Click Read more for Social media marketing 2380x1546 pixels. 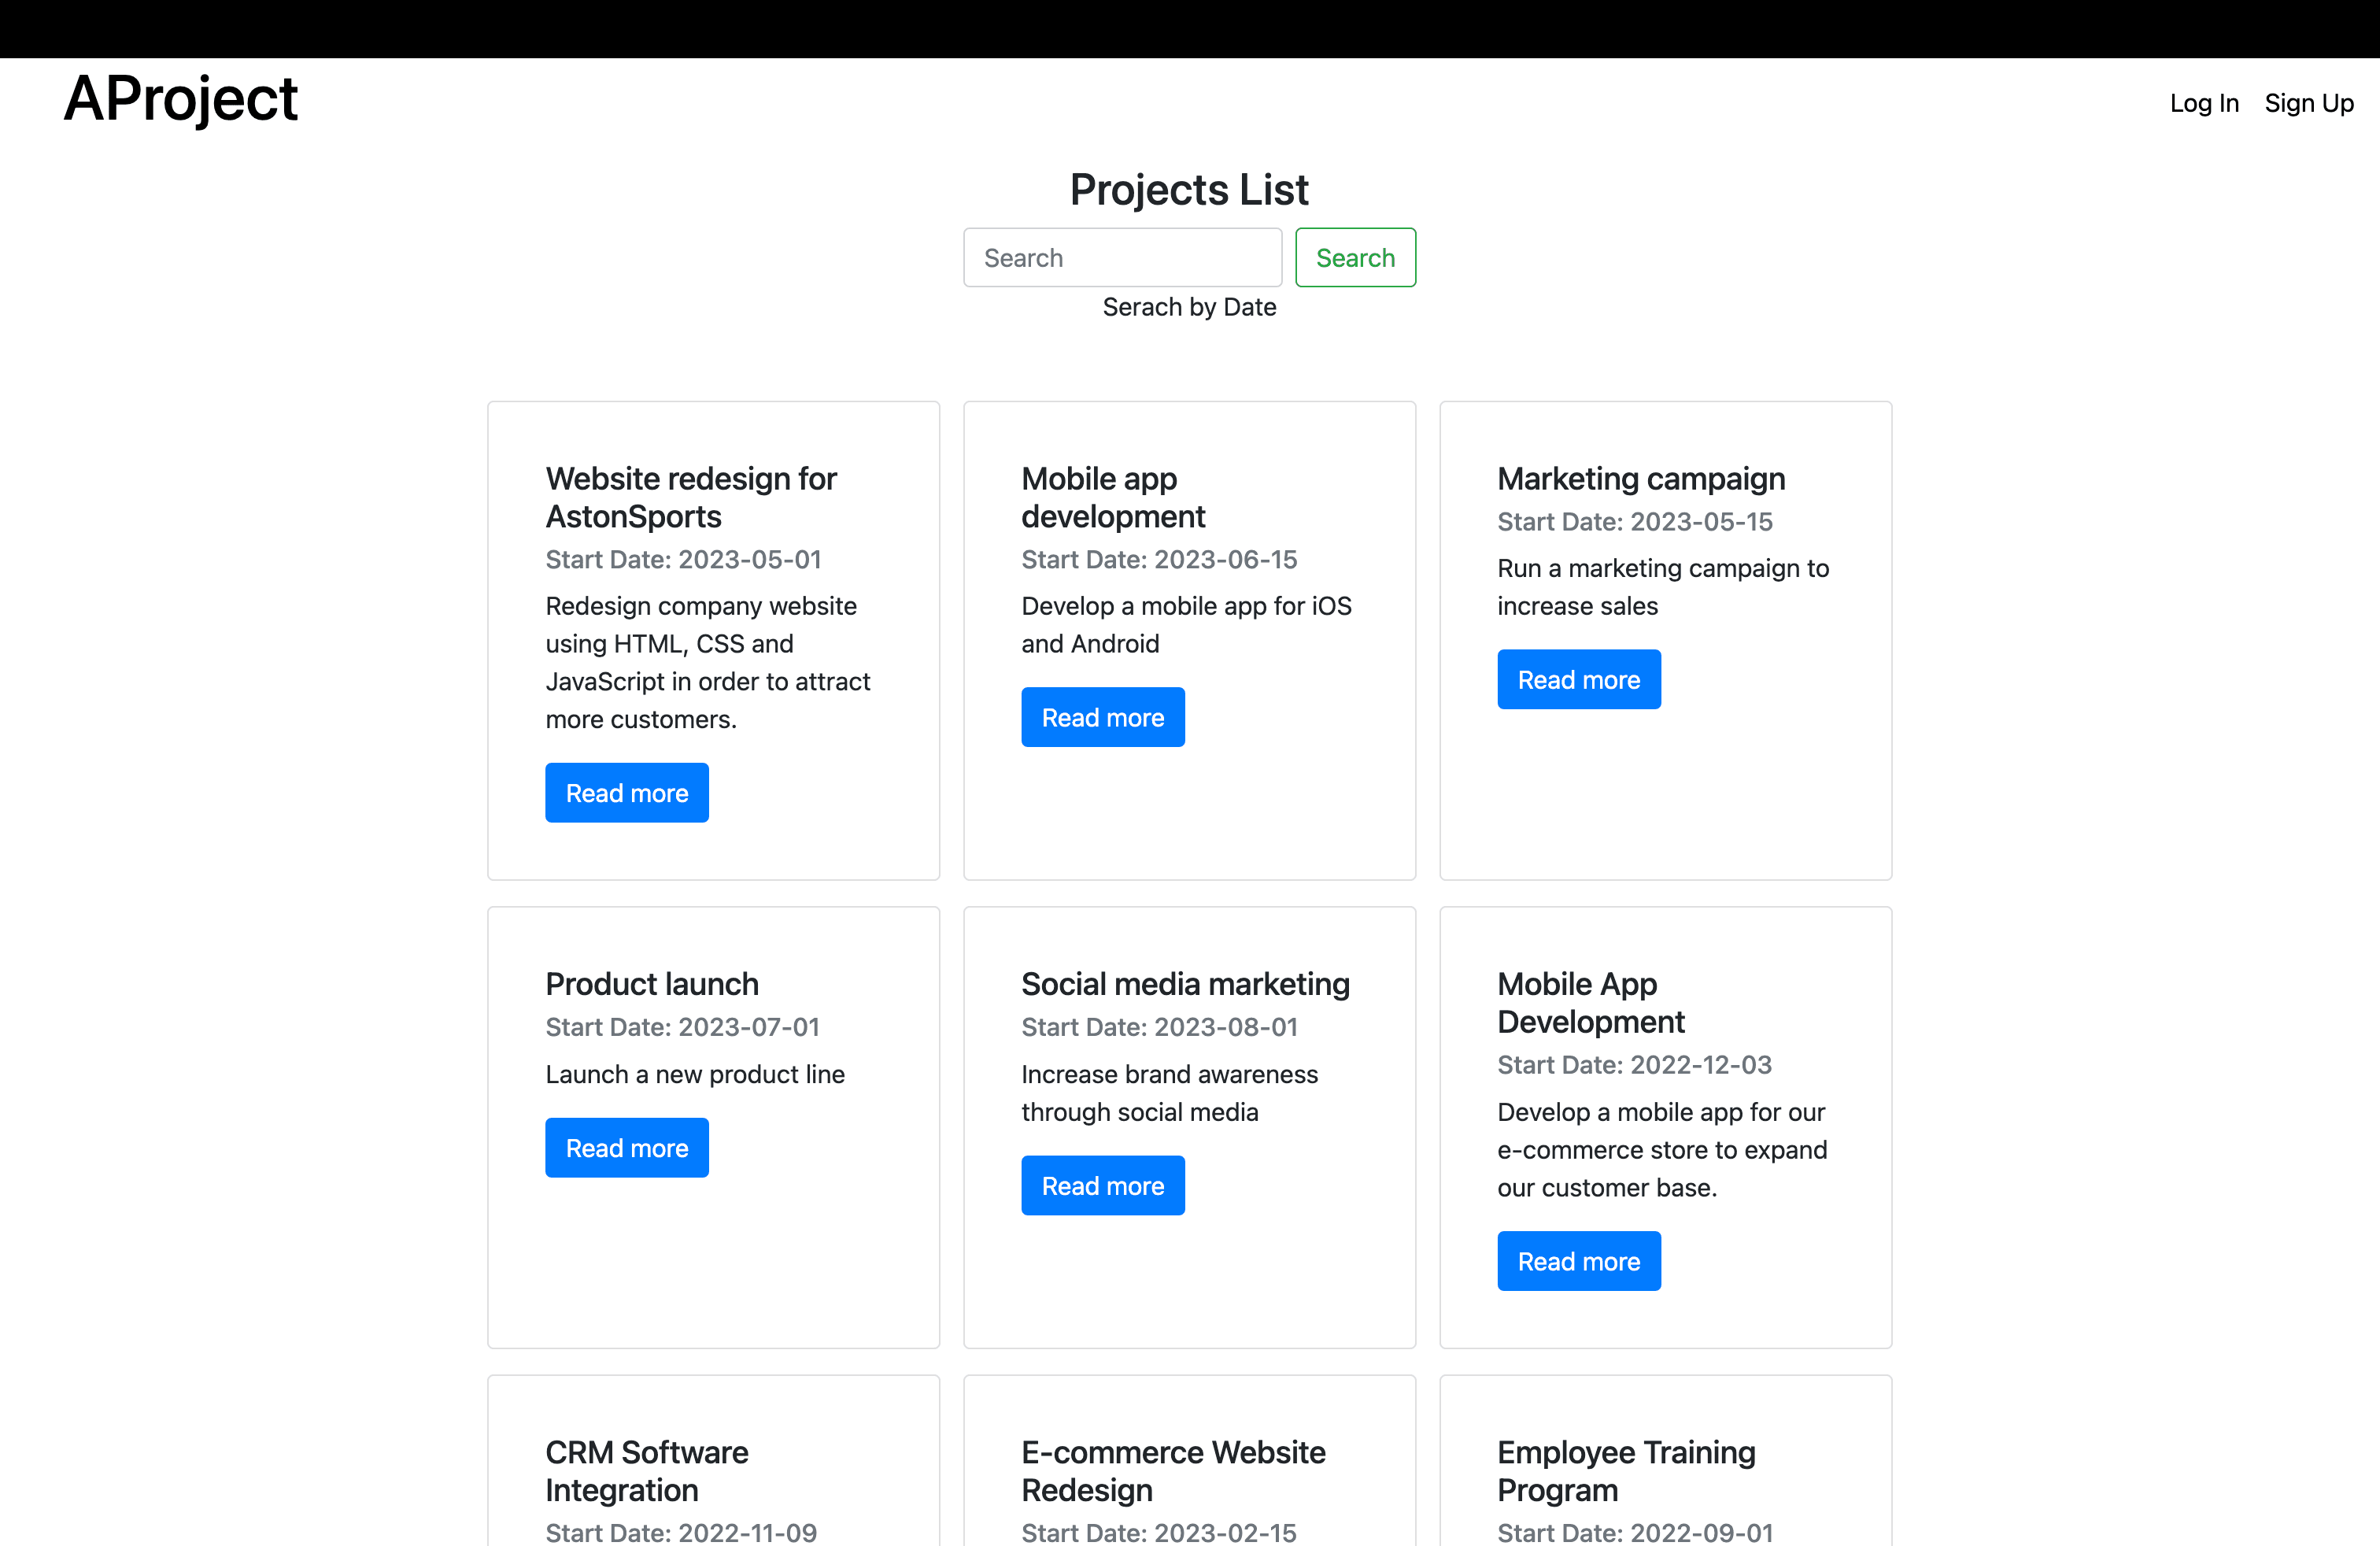pyautogui.click(x=1102, y=1187)
